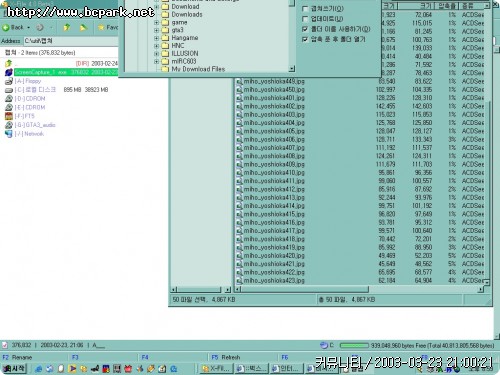Click the [A-] Floppy drive icon
The width and height of the screenshot is (500, 375).
9,81
